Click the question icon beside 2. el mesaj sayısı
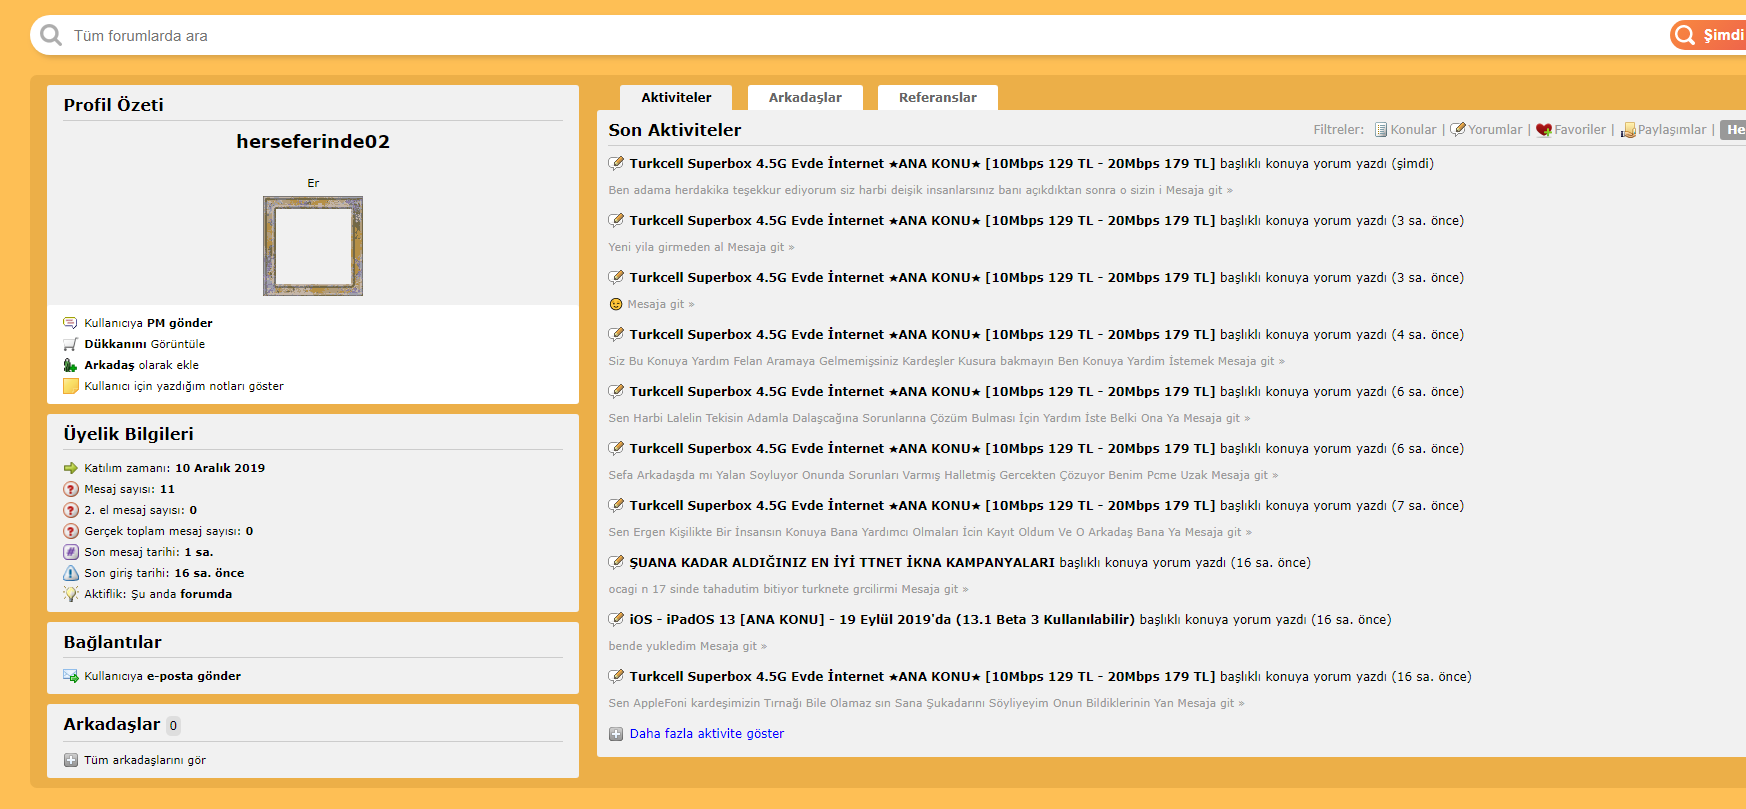 [x=70, y=510]
